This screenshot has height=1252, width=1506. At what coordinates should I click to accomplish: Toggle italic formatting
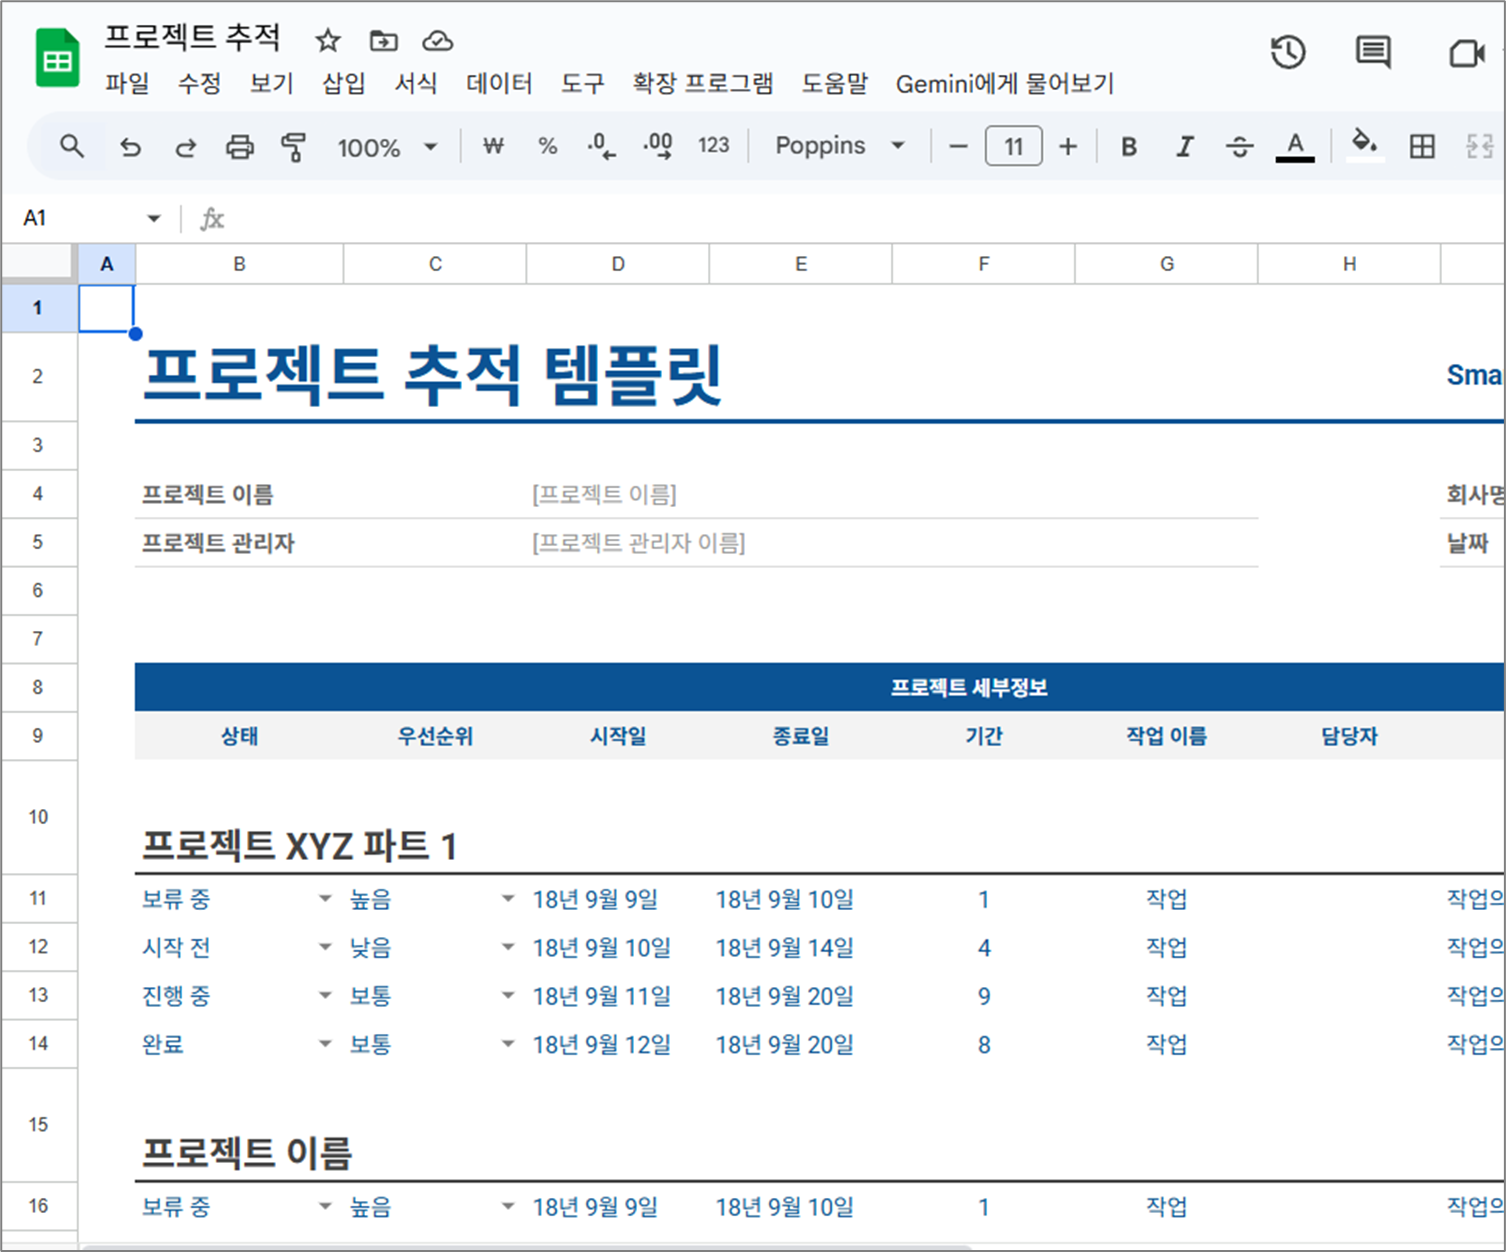(1185, 147)
